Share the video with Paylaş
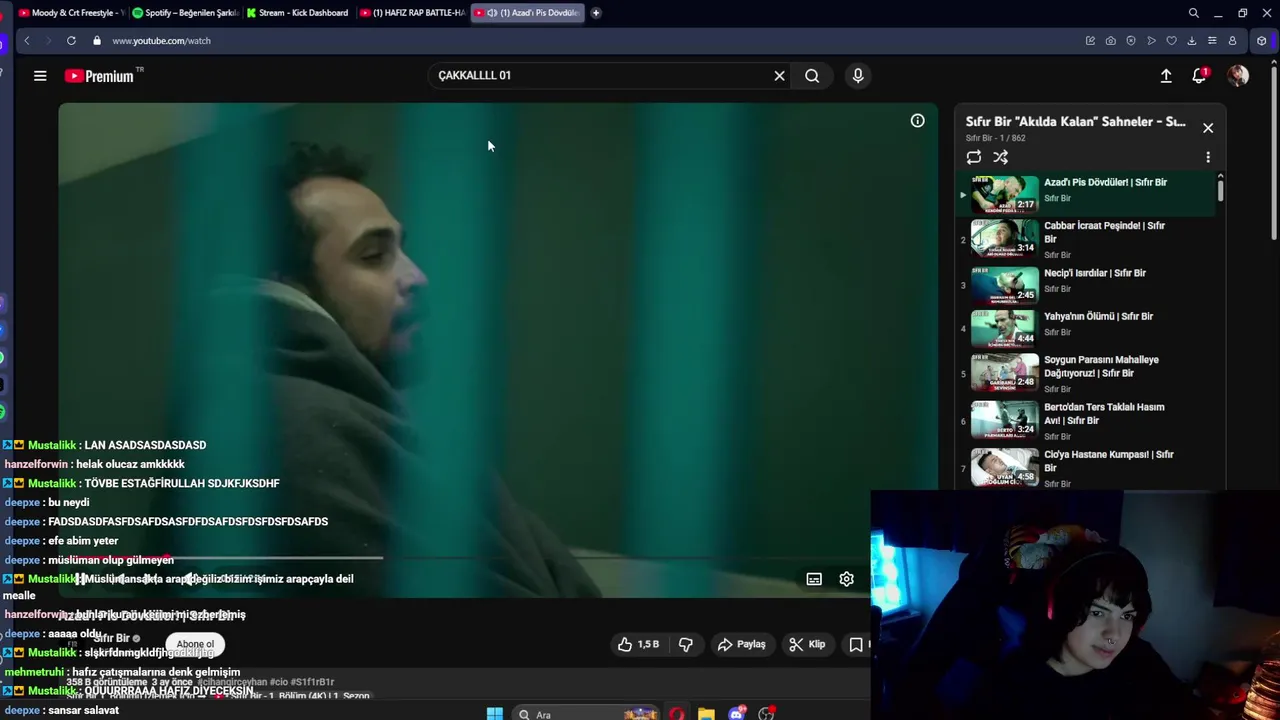1280x720 pixels. 741,645
